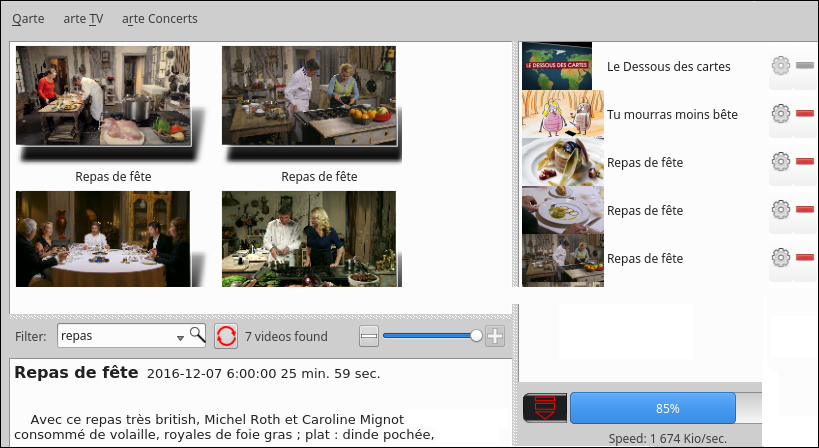Select the dinner table scene thumbnail
819x448 pixels.
(103, 239)
